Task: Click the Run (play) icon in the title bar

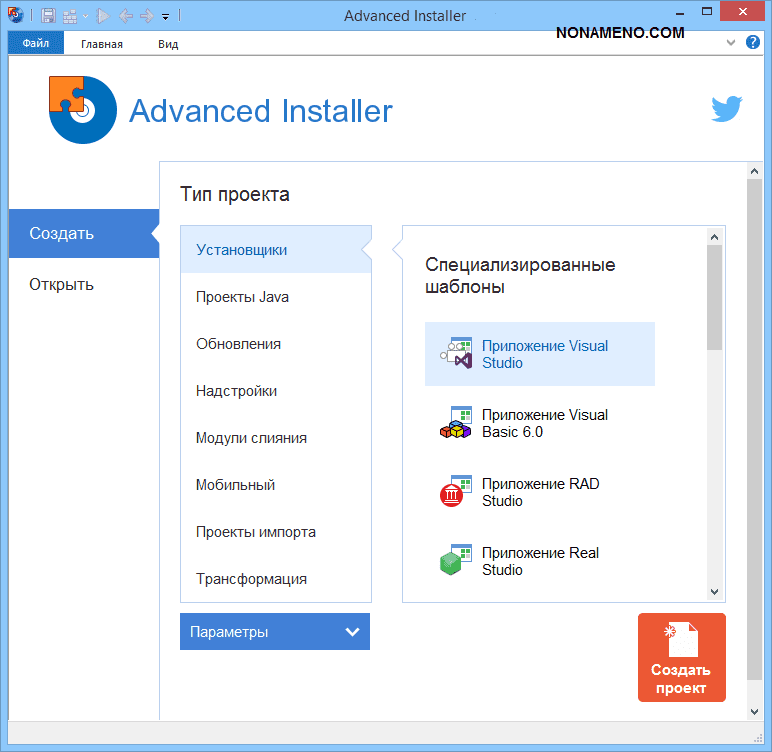Action: (x=102, y=15)
